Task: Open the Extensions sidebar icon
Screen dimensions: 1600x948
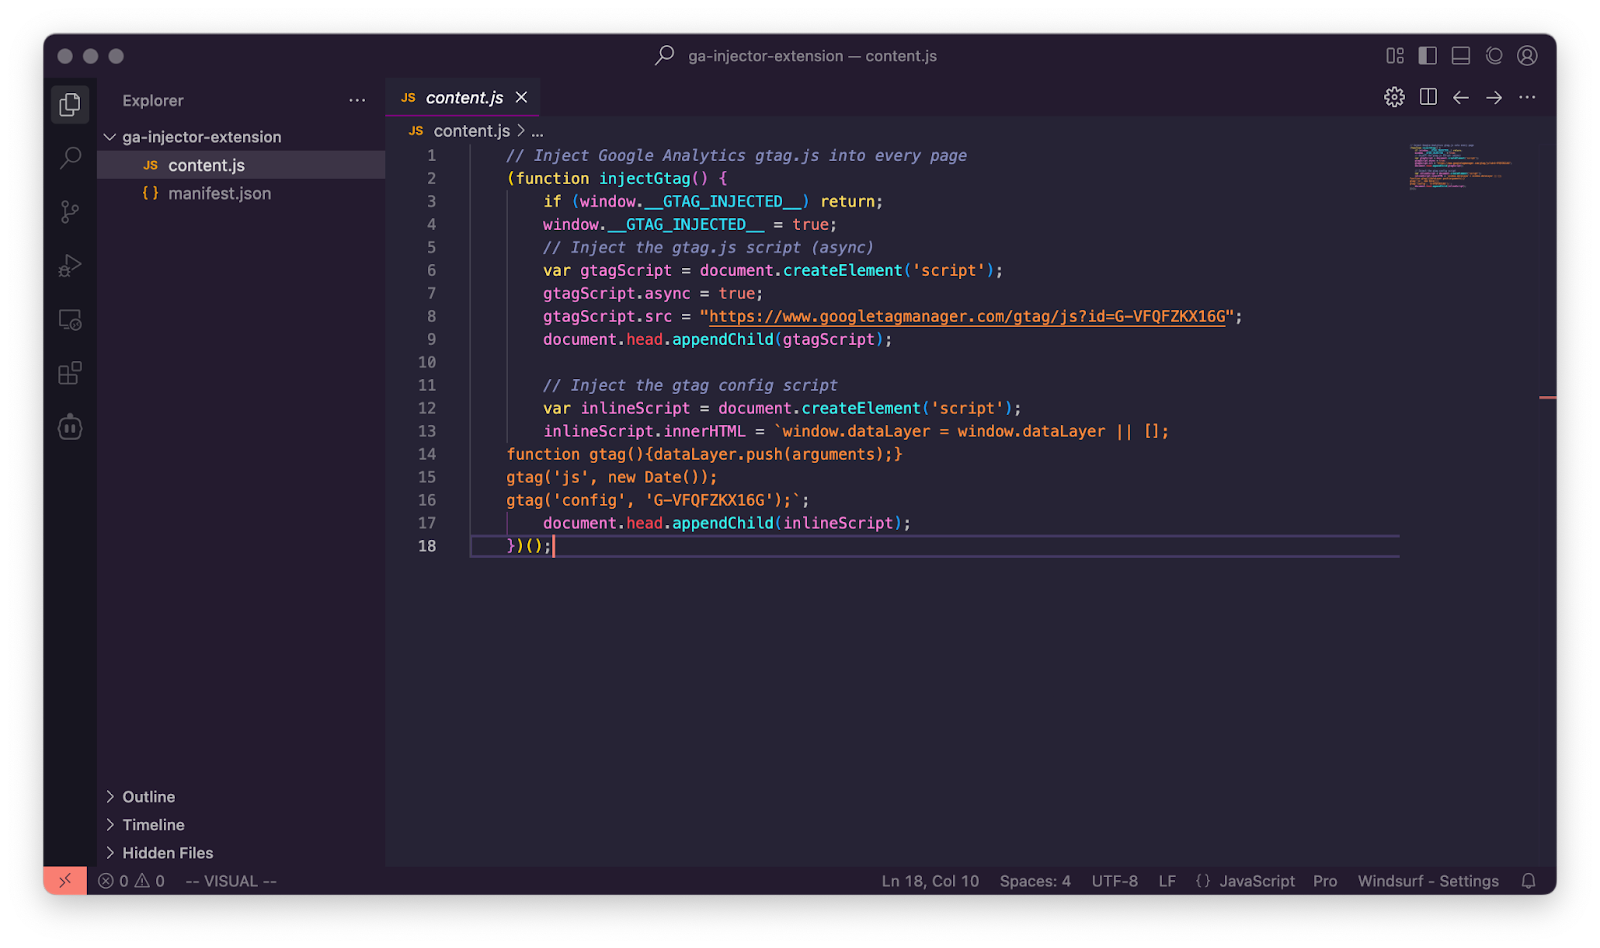Action: [x=69, y=372]
